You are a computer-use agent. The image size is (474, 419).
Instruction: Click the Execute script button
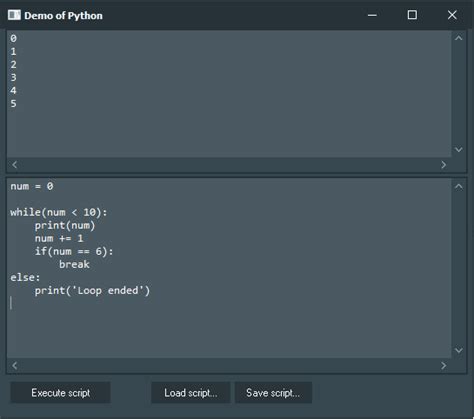click(x=60, y=393)
